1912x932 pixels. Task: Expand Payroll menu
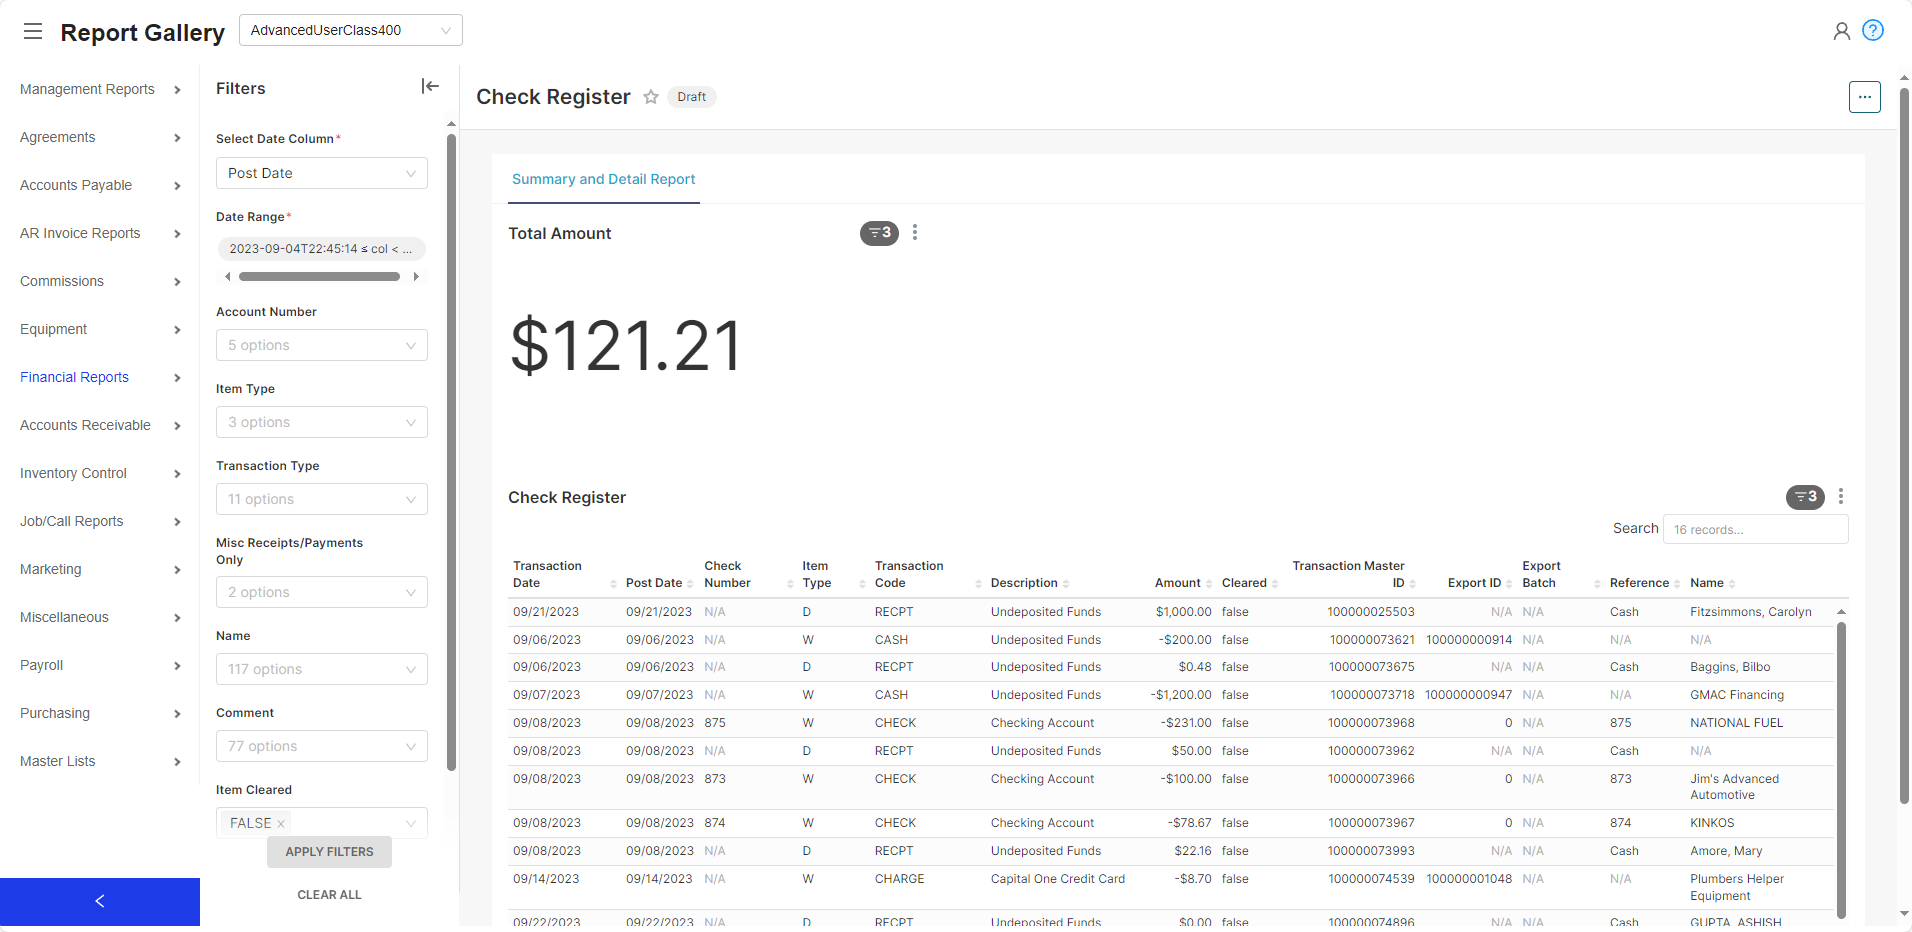click(100, 665)
